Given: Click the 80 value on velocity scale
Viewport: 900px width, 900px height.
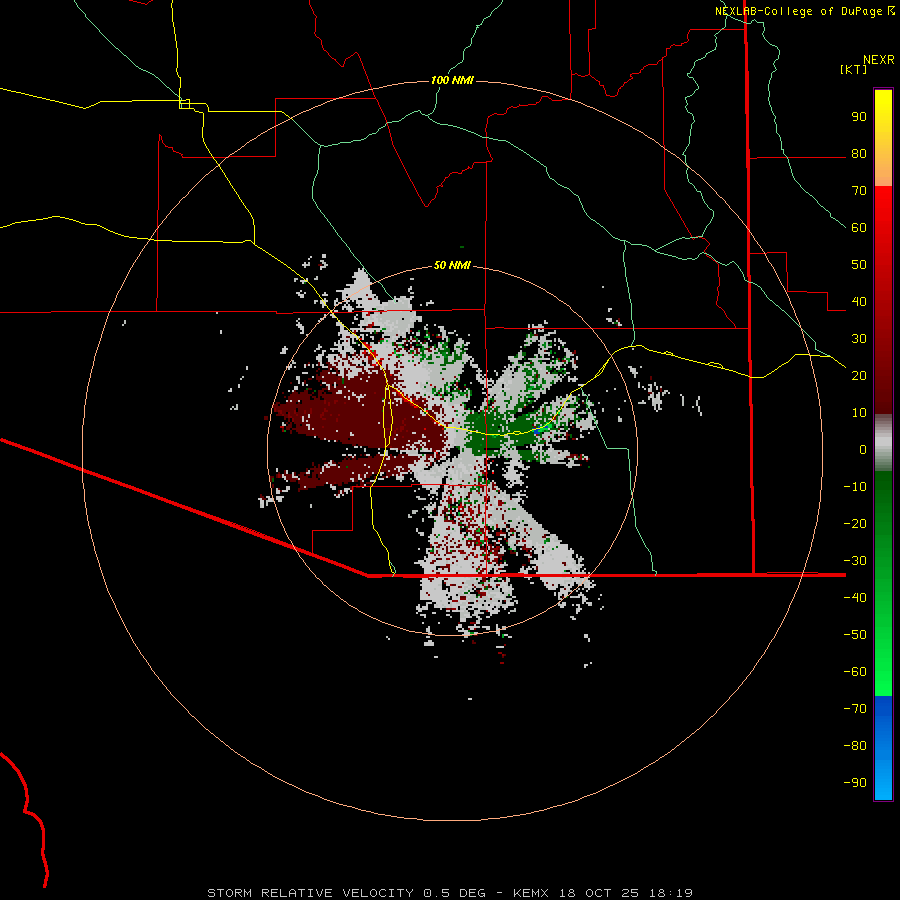Looking at the screenshot, I should 859,154.
